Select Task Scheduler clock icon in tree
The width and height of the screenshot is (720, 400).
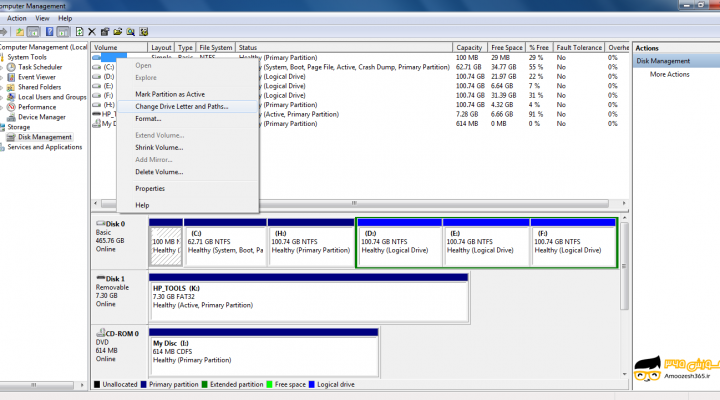pos(11,67)
